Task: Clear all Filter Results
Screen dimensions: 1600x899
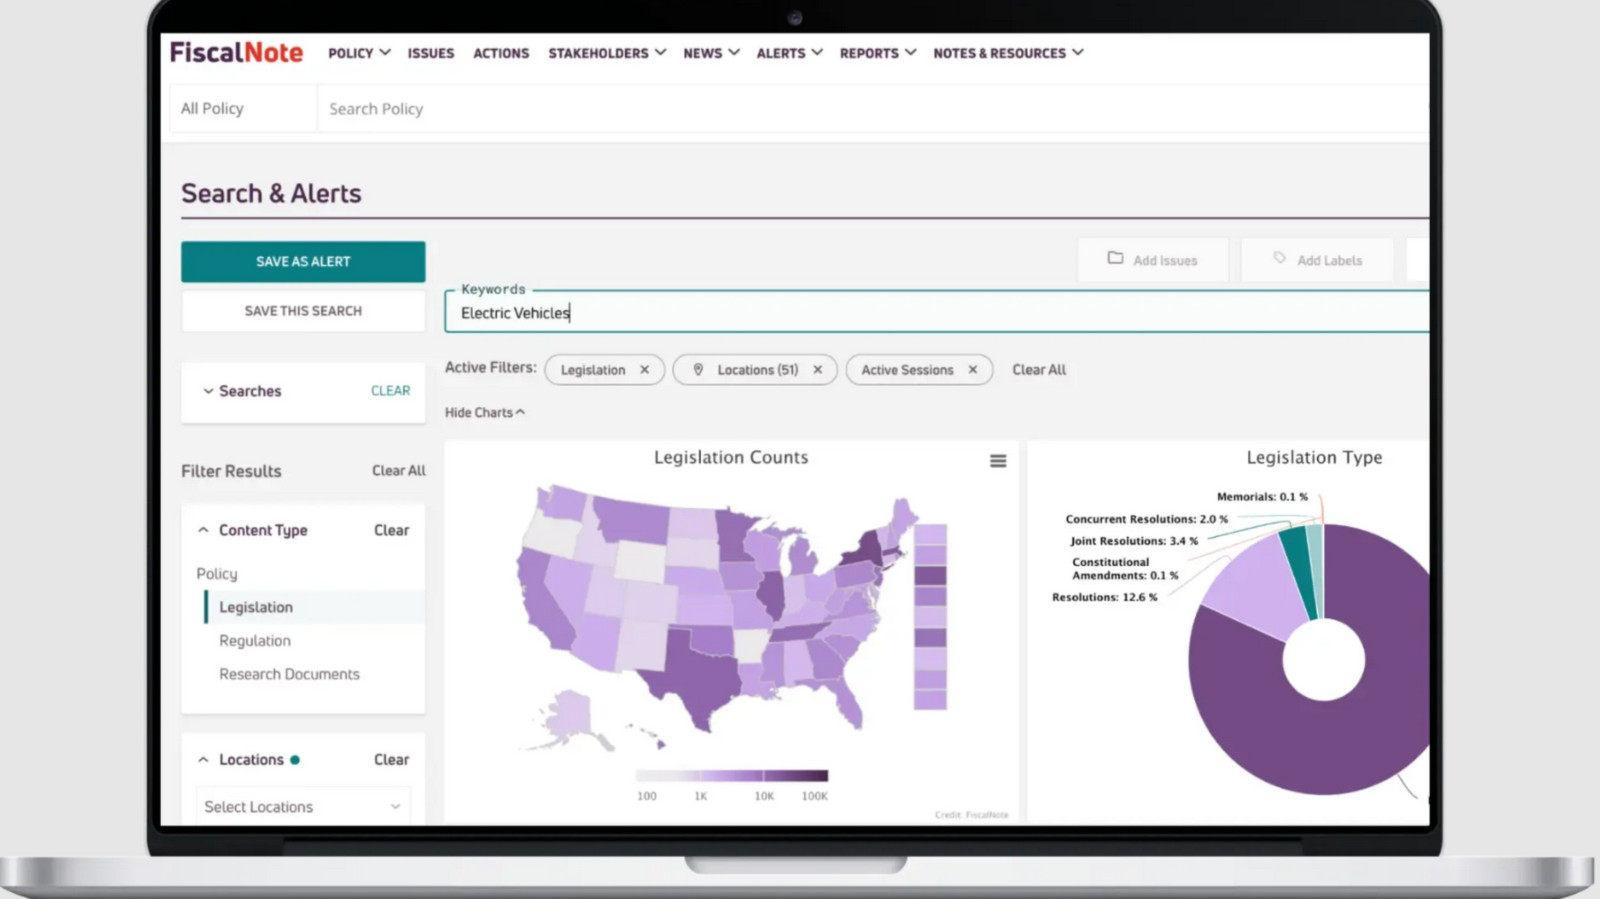Action: point(399,471)
